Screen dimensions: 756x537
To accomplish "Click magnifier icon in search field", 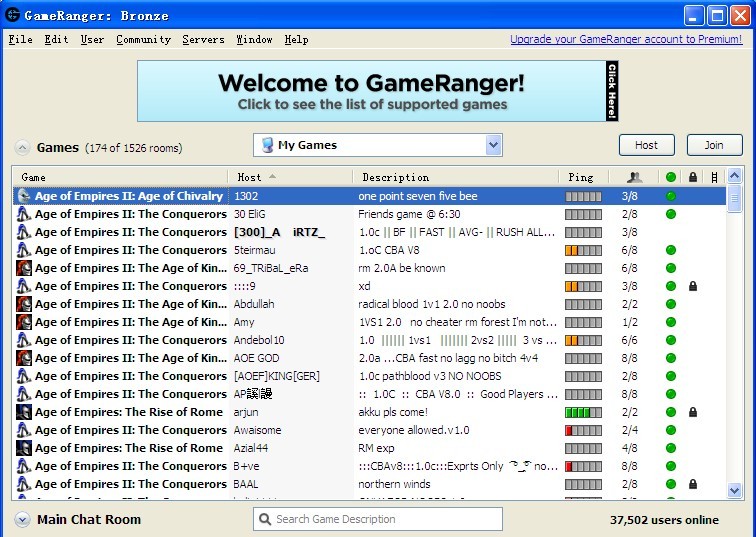I will coord(265,519).
